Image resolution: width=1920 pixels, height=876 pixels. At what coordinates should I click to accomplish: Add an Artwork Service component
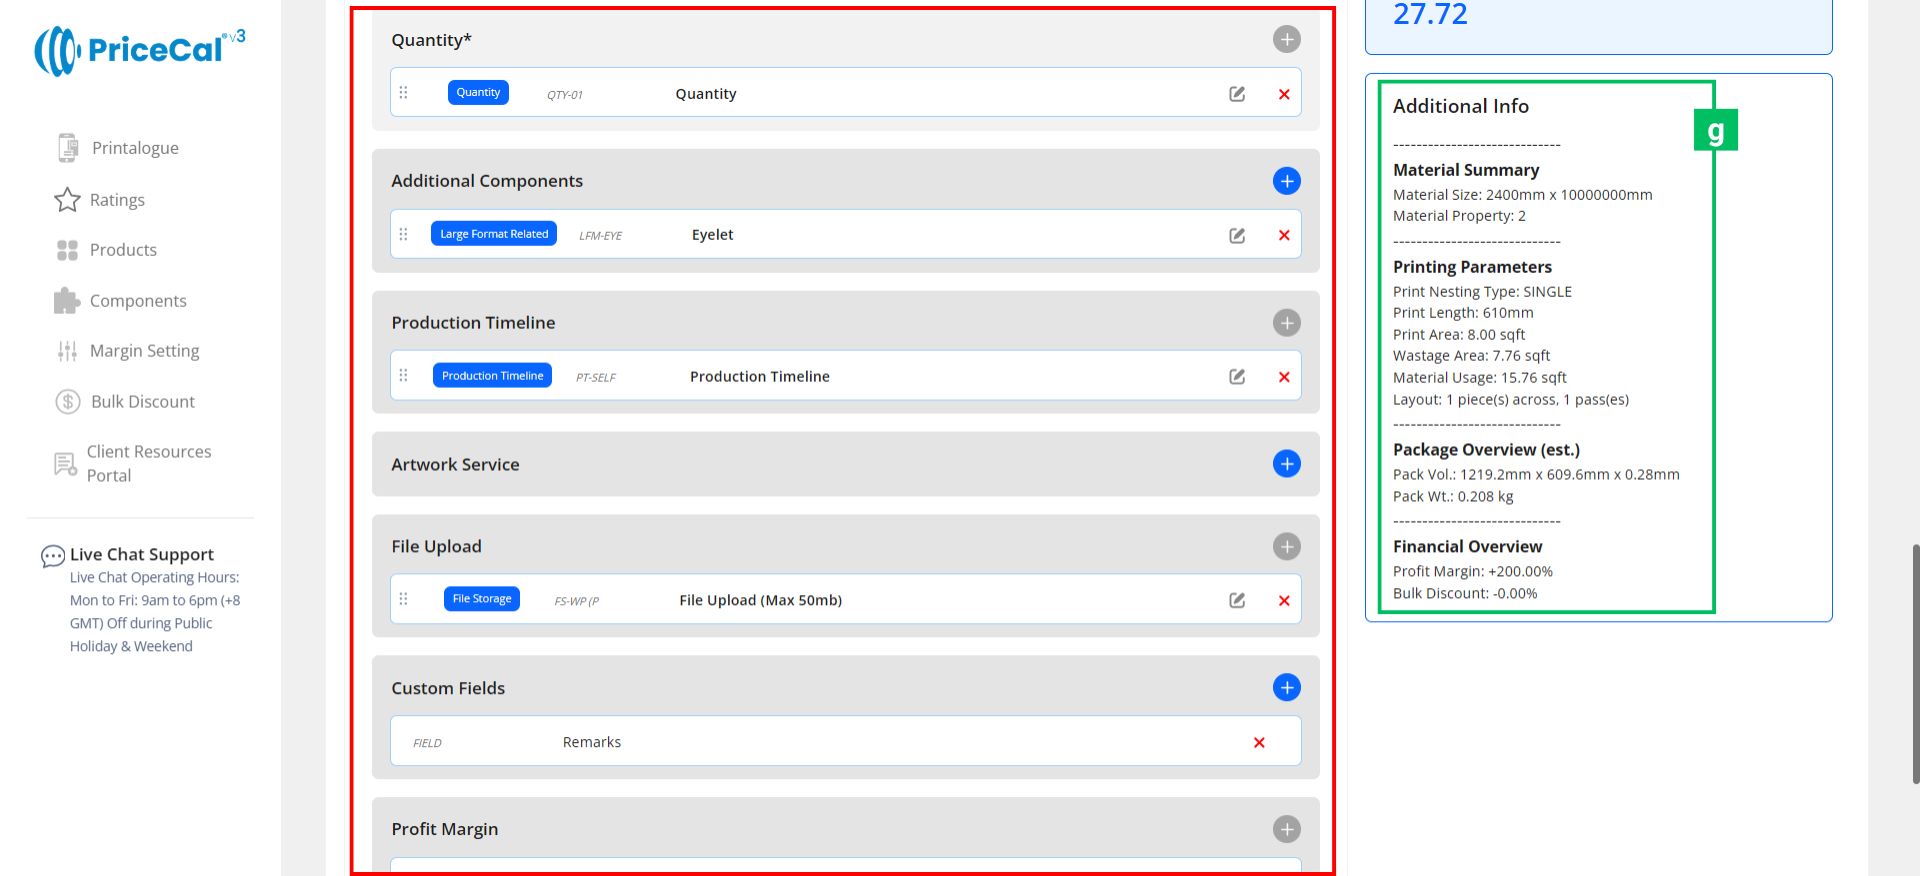[1286, 464]
